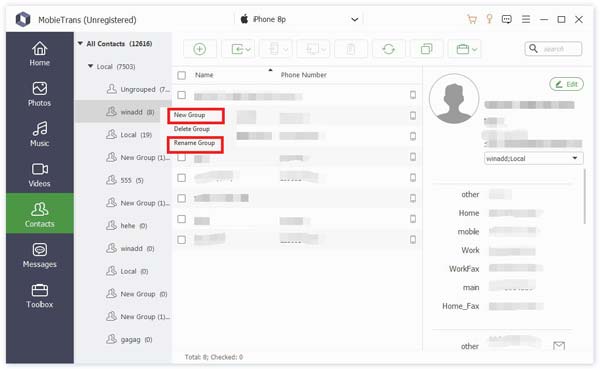The width and height of the screenshot is (600, 370).
Task: Open the Videos section
Action: click(x=39, y=175)
